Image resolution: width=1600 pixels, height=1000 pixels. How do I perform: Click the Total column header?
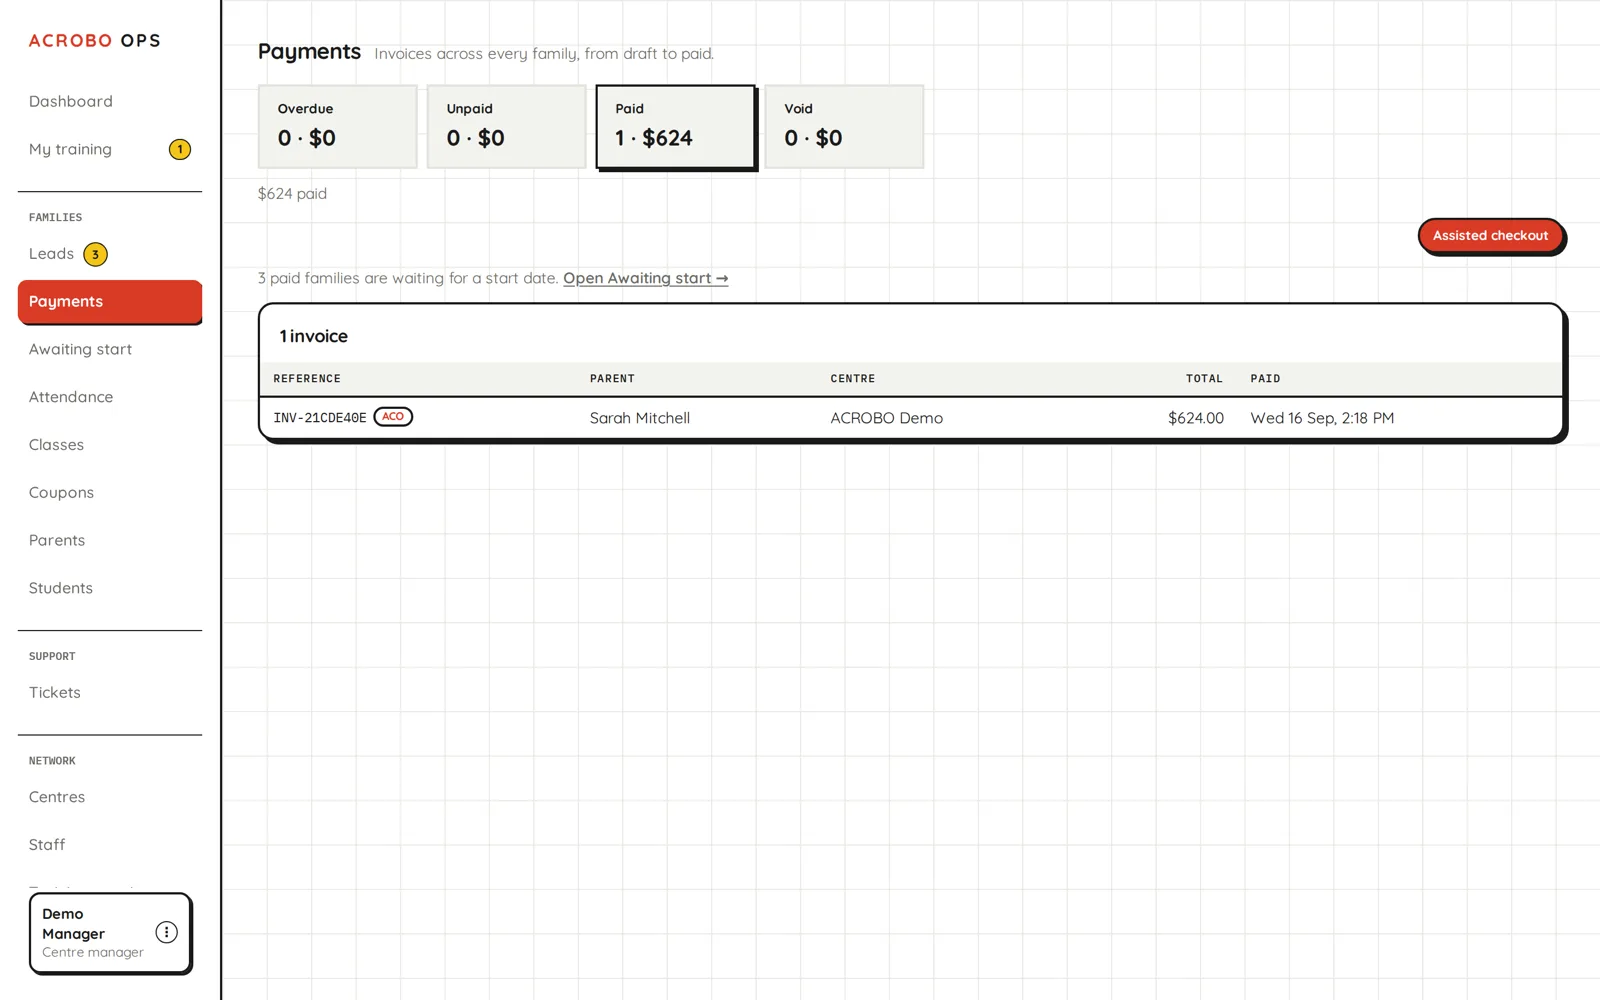pyautogui.click(x=1204, y=379)
